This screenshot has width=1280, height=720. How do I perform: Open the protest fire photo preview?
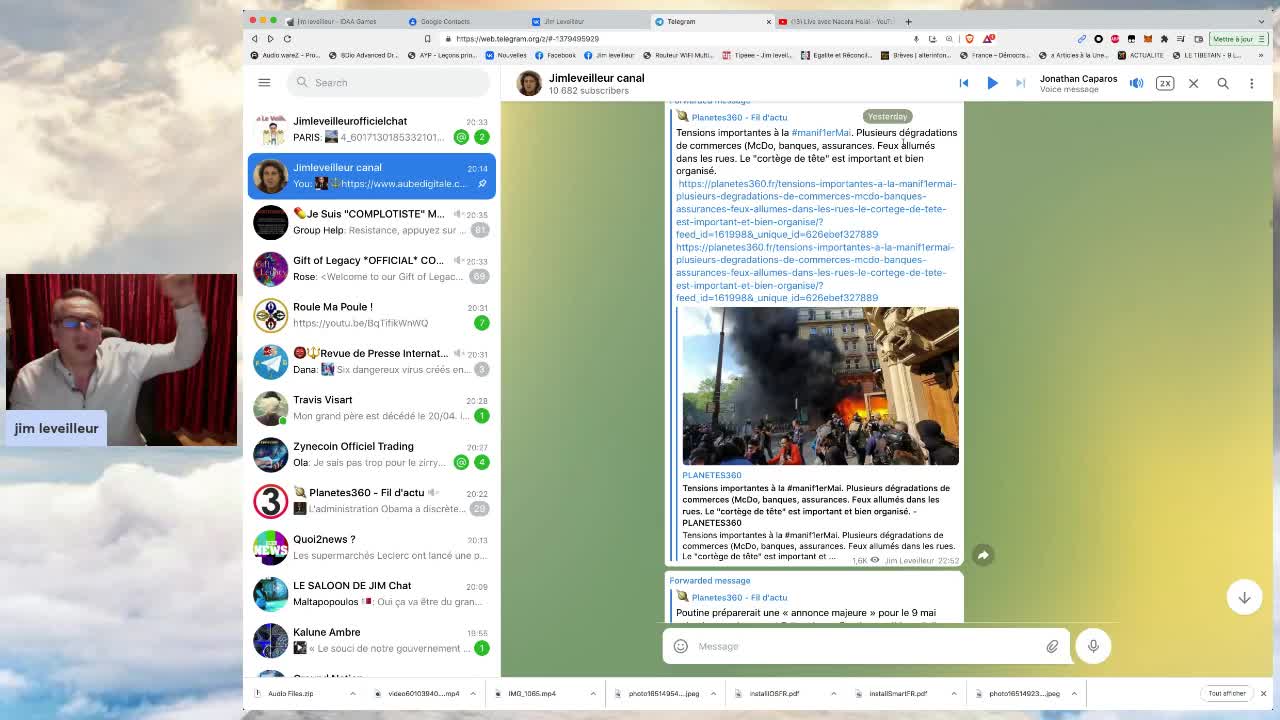(820, 386)
